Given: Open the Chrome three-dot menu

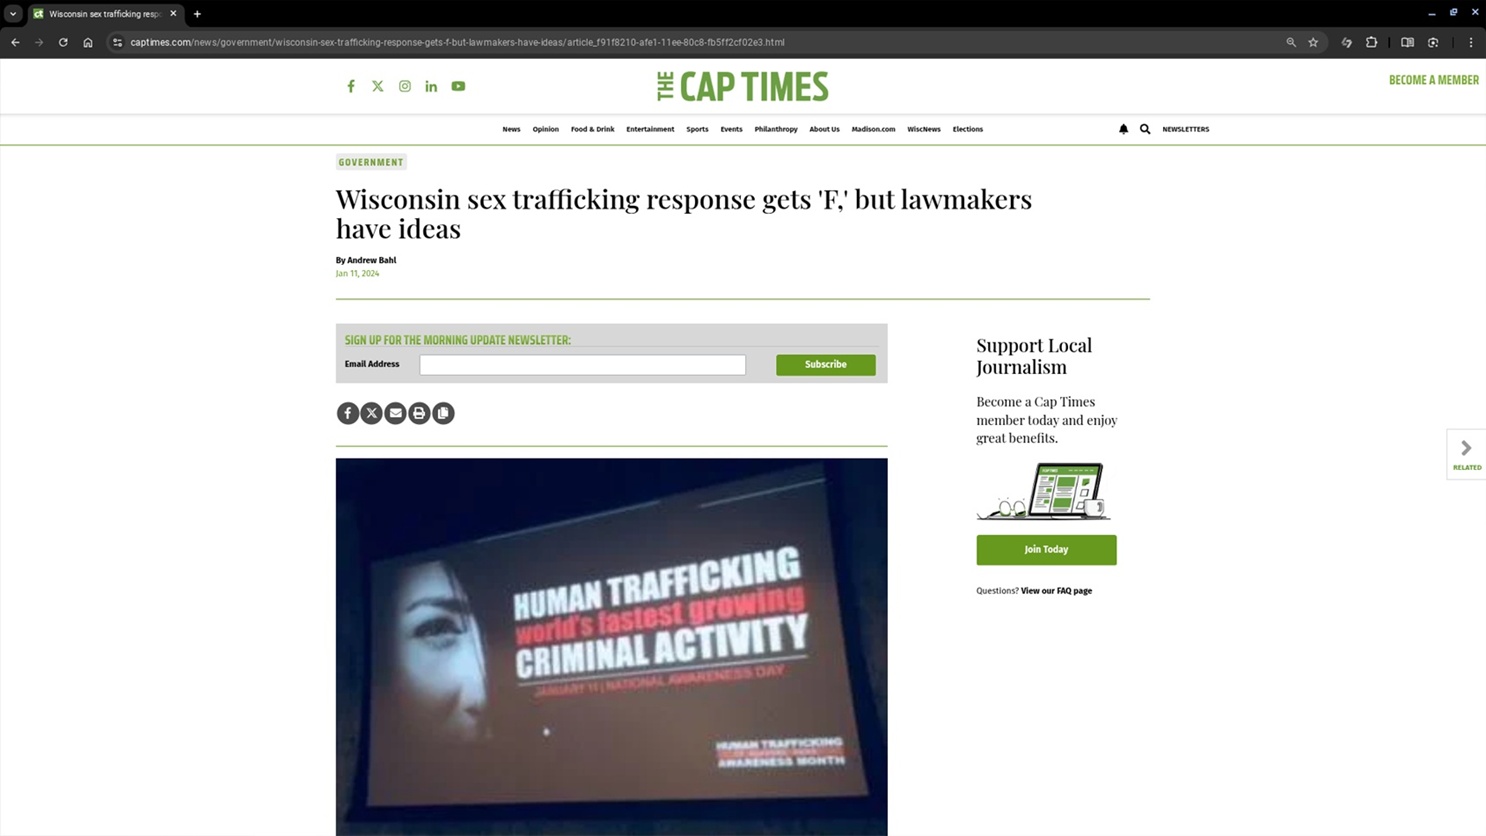Looking at the screenshot, I should 1470,42.
